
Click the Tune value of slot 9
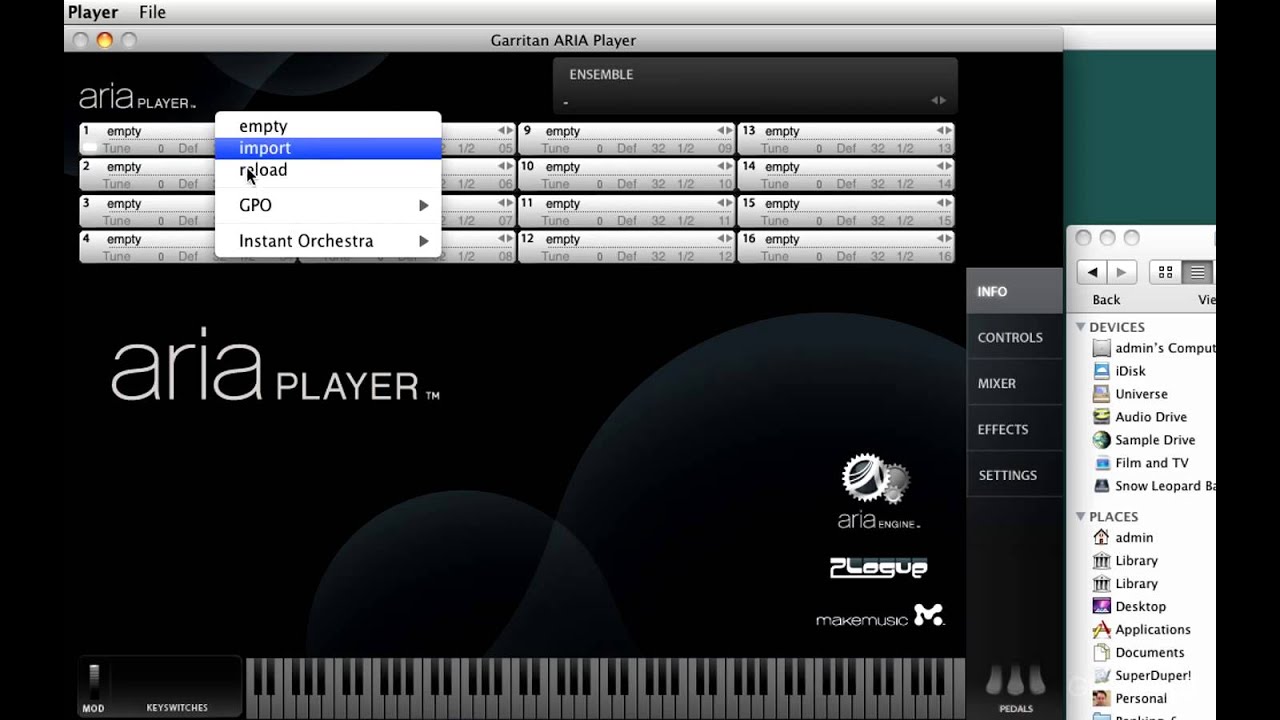pos(599,148)
